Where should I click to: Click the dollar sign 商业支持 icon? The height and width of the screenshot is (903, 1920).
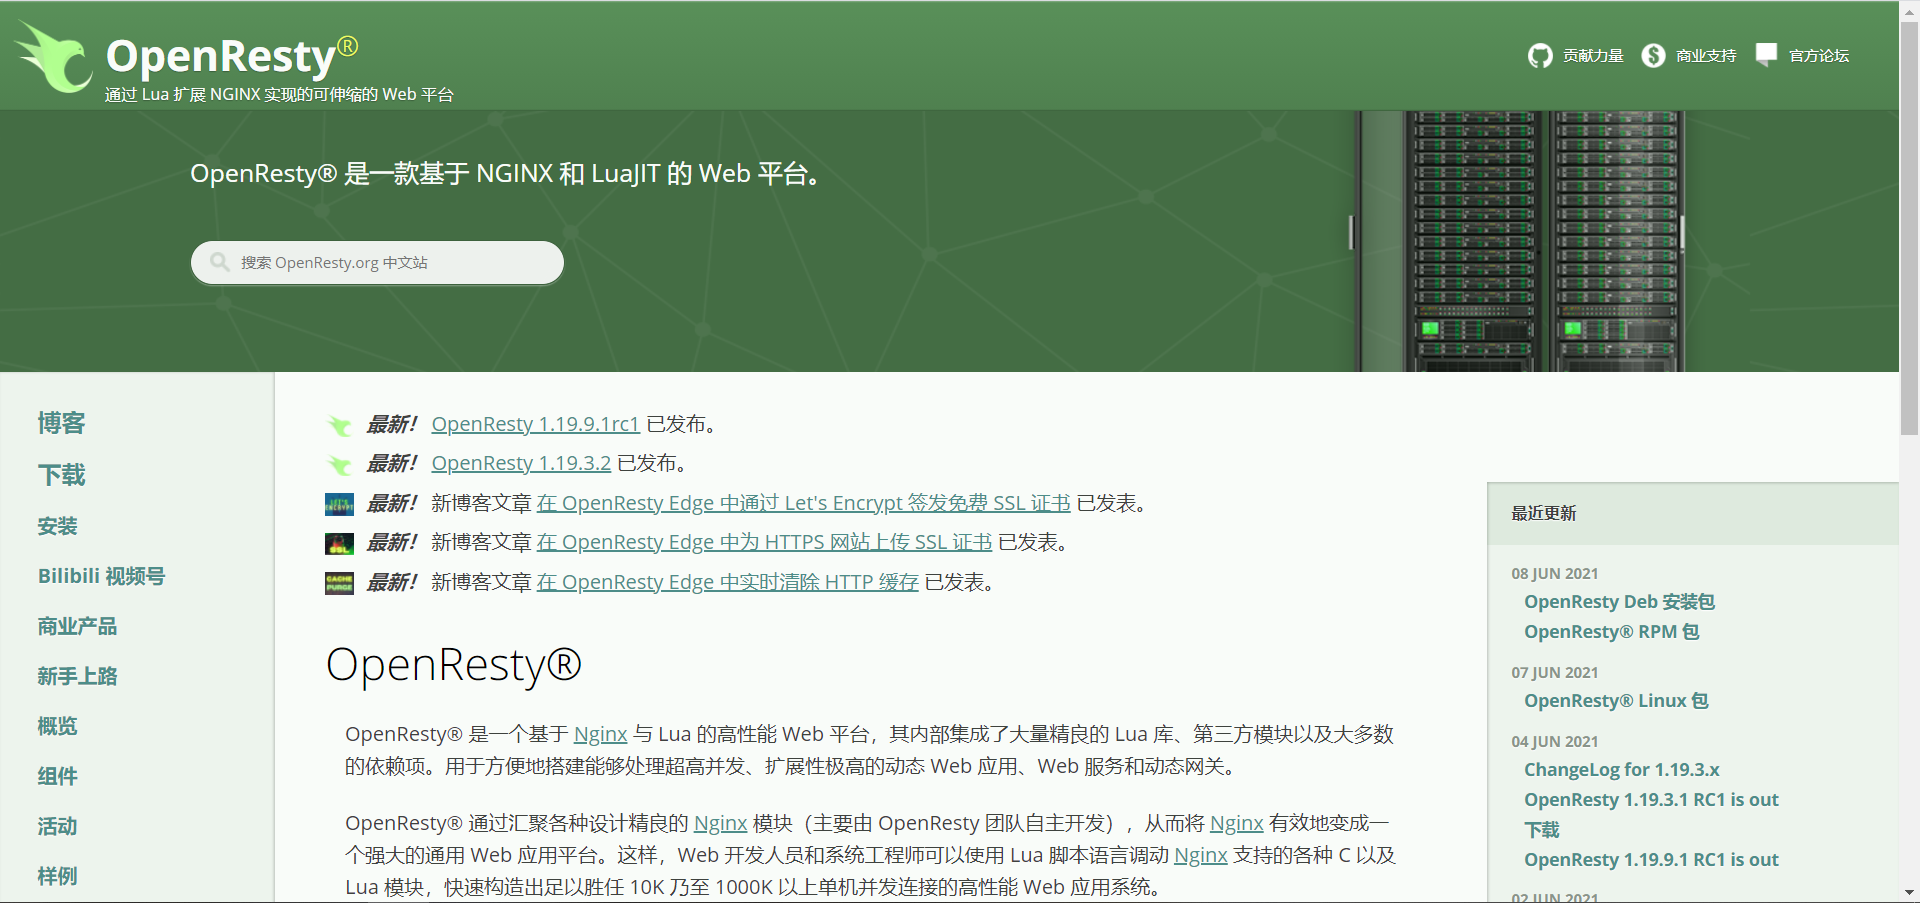point(1653,56)
